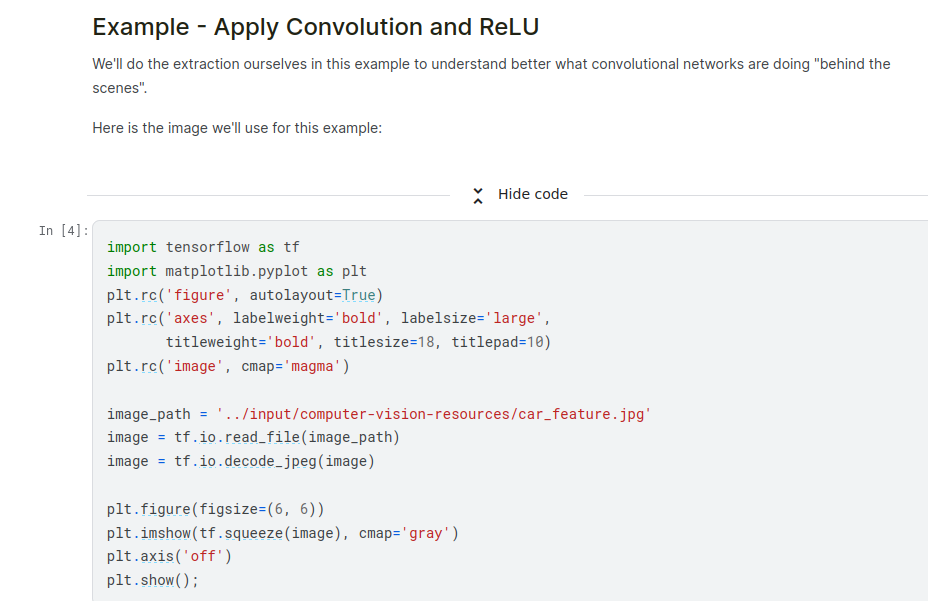
Task: Click the tf.io.decode_jpeg(image) line
Action: click(x=241, y=461)
